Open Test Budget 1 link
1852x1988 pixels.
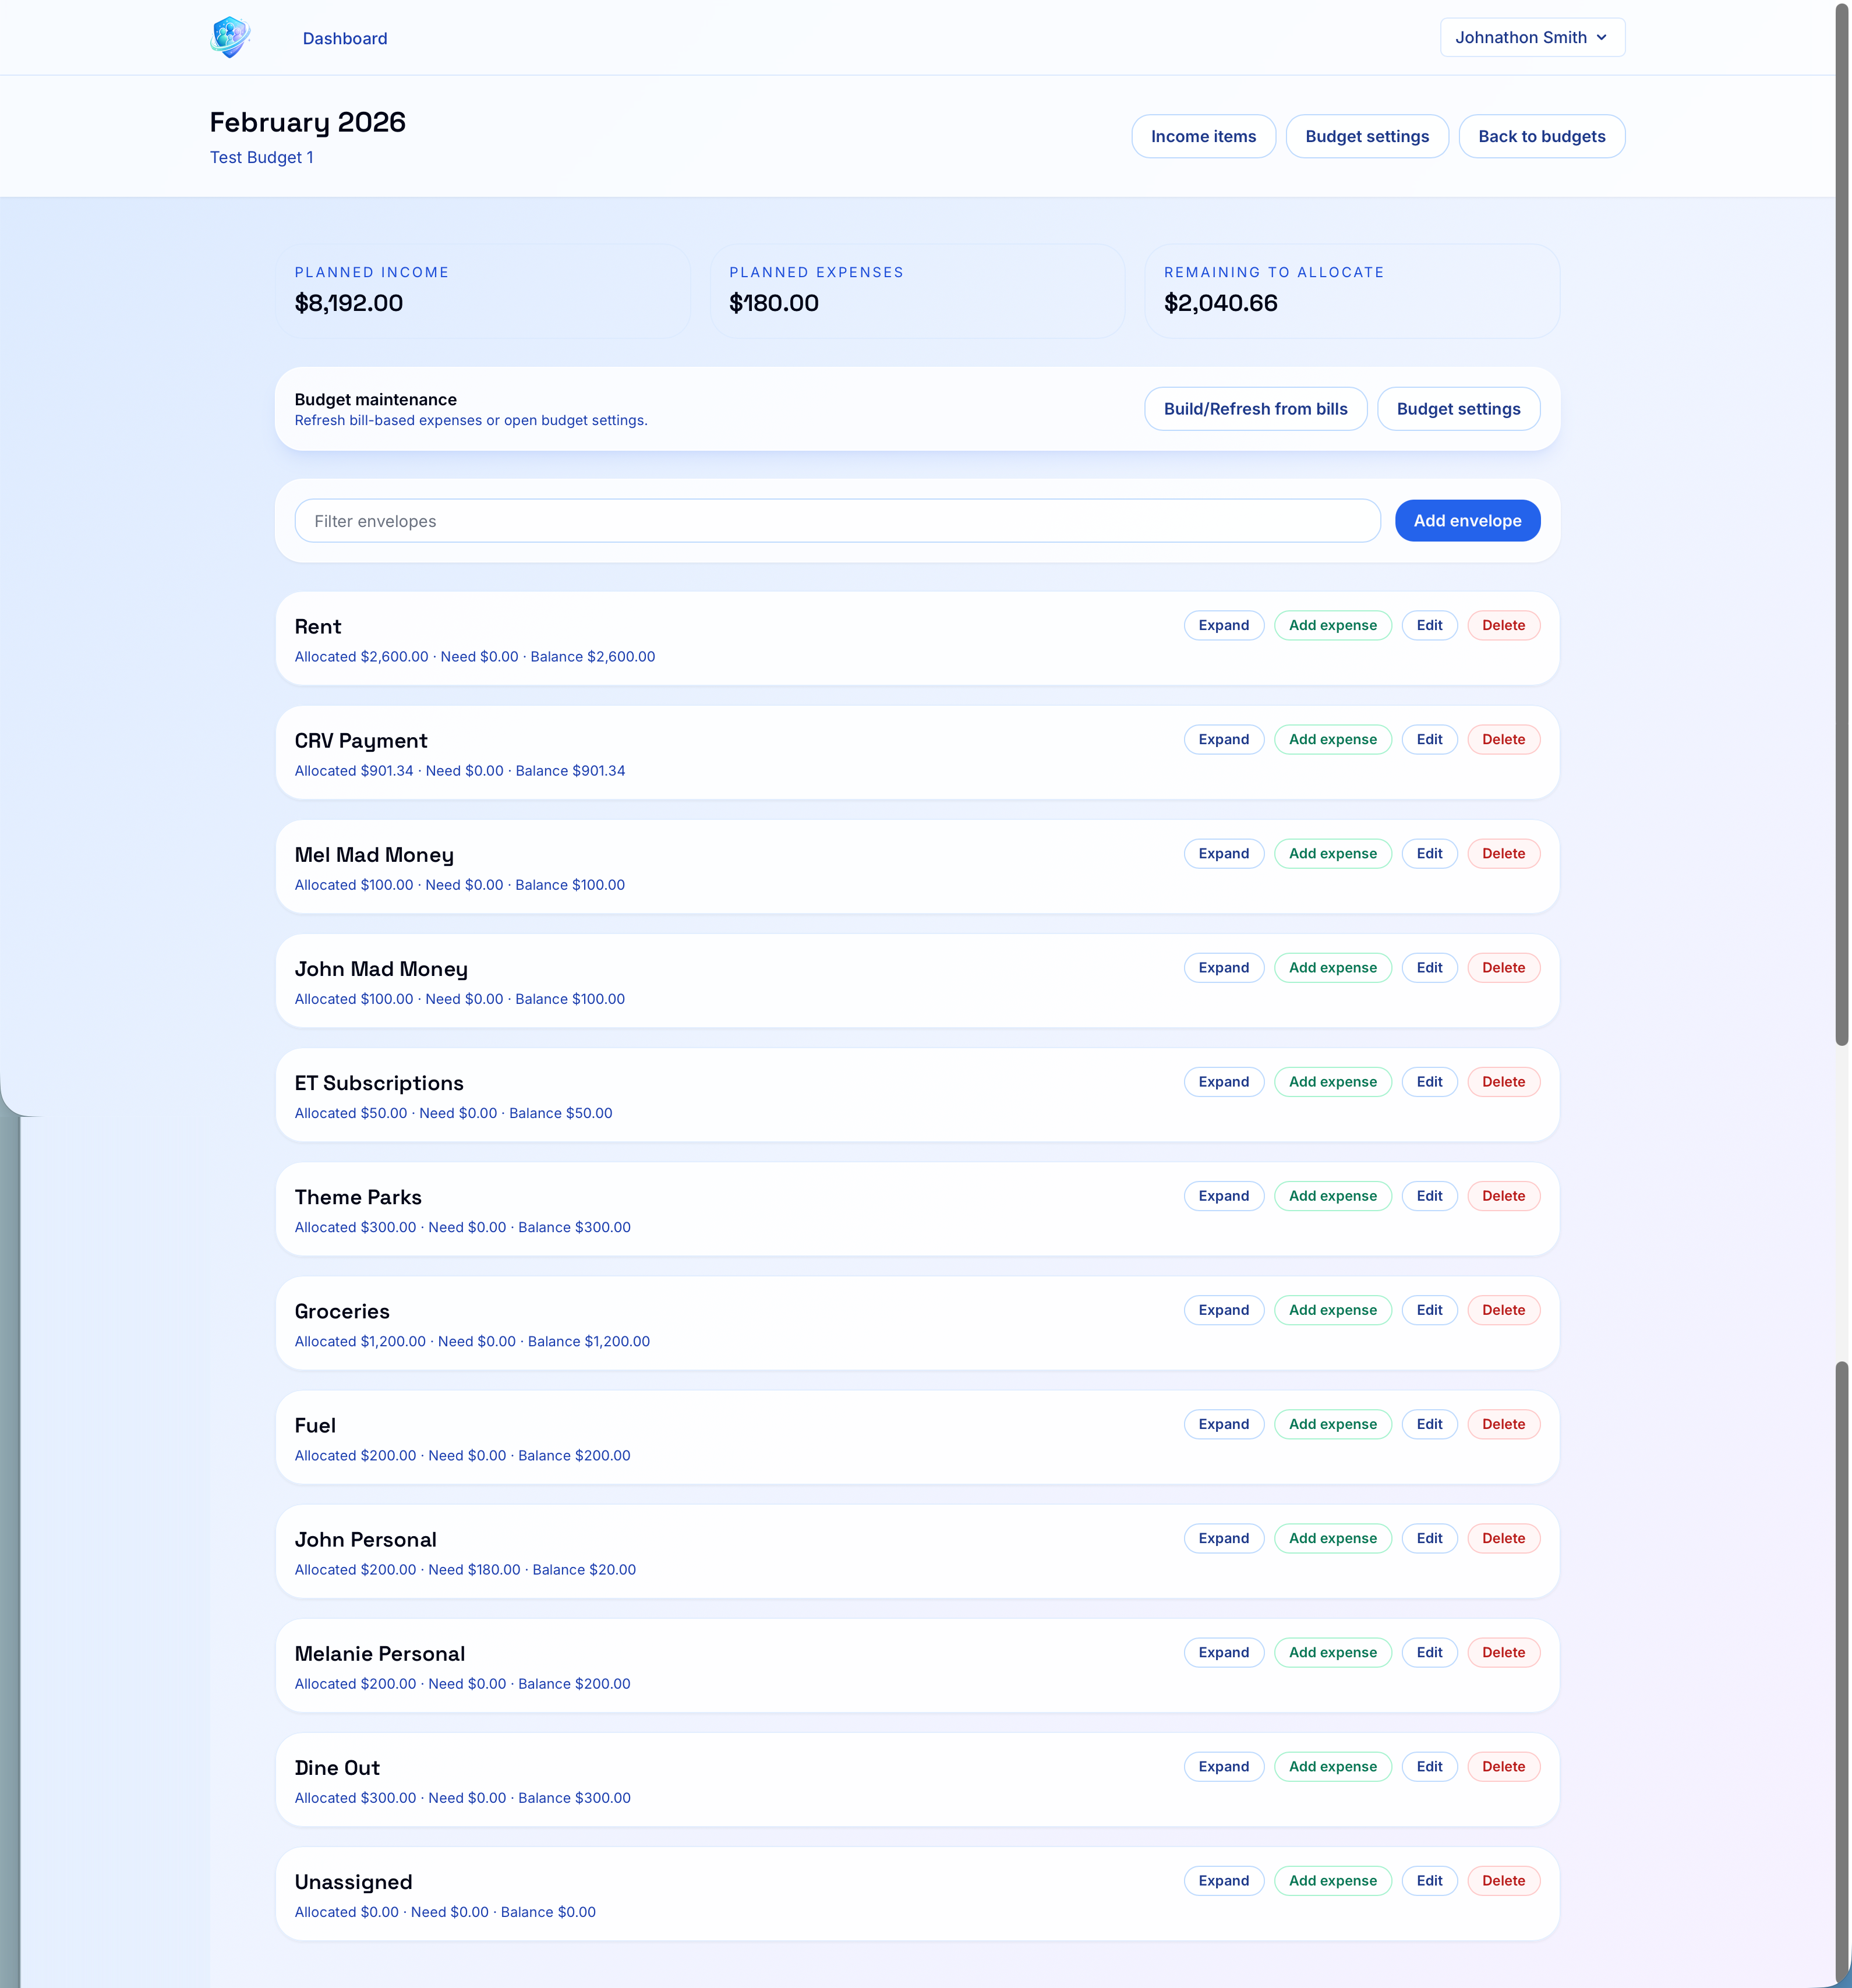point(261,157)
